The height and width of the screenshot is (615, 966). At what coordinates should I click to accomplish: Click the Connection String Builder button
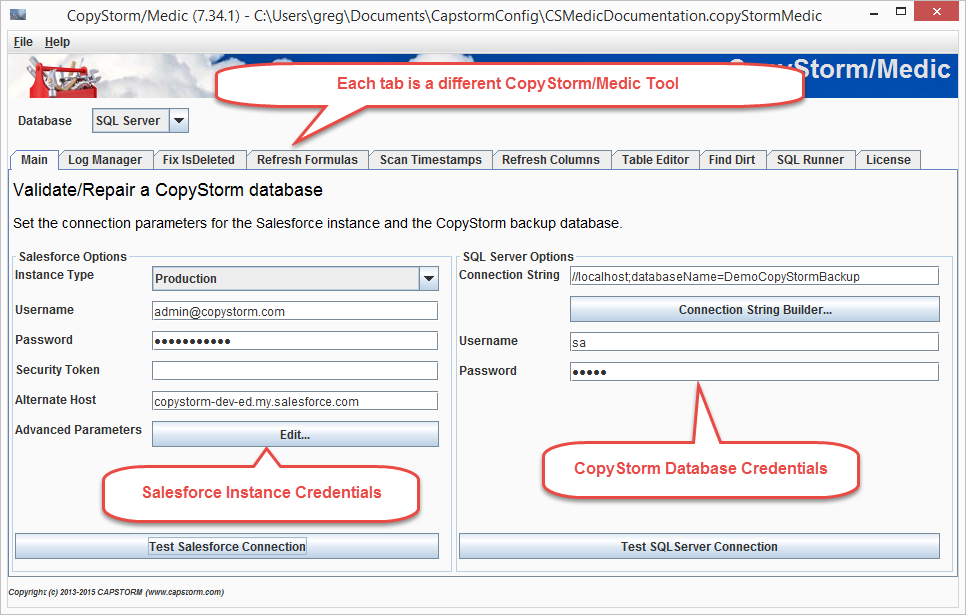click(754, 310)
